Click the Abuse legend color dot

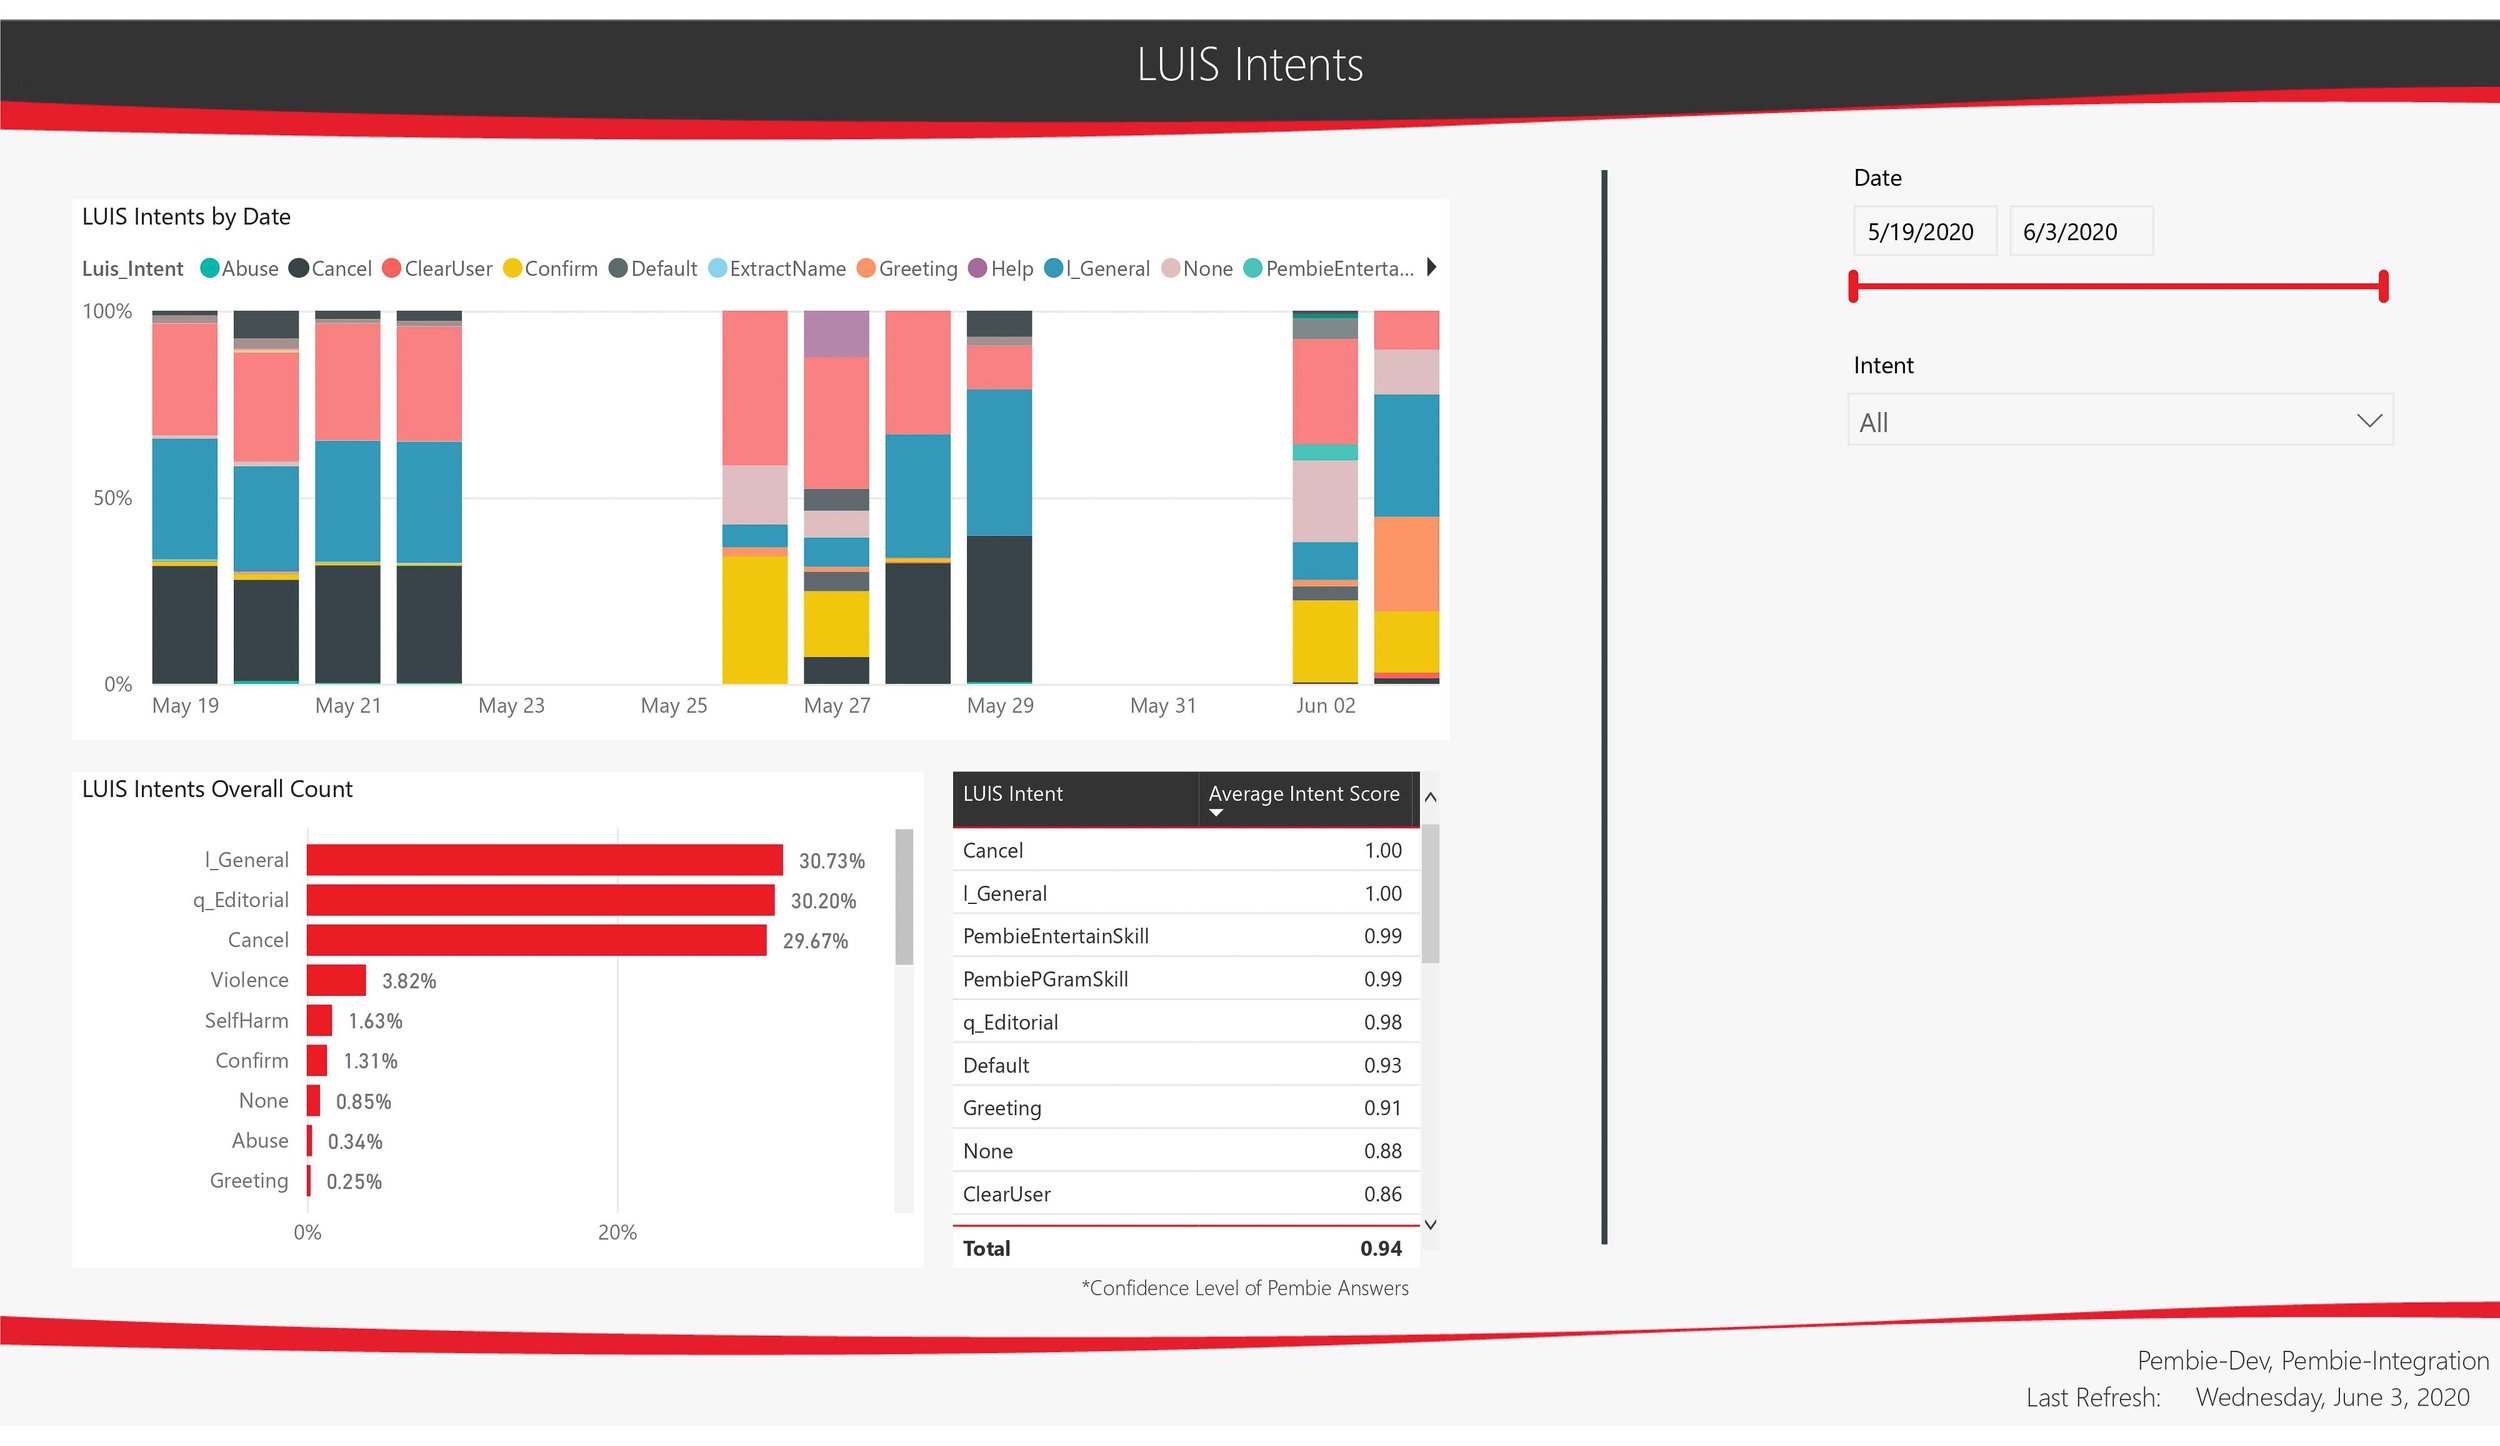click(x=210, y=268)
